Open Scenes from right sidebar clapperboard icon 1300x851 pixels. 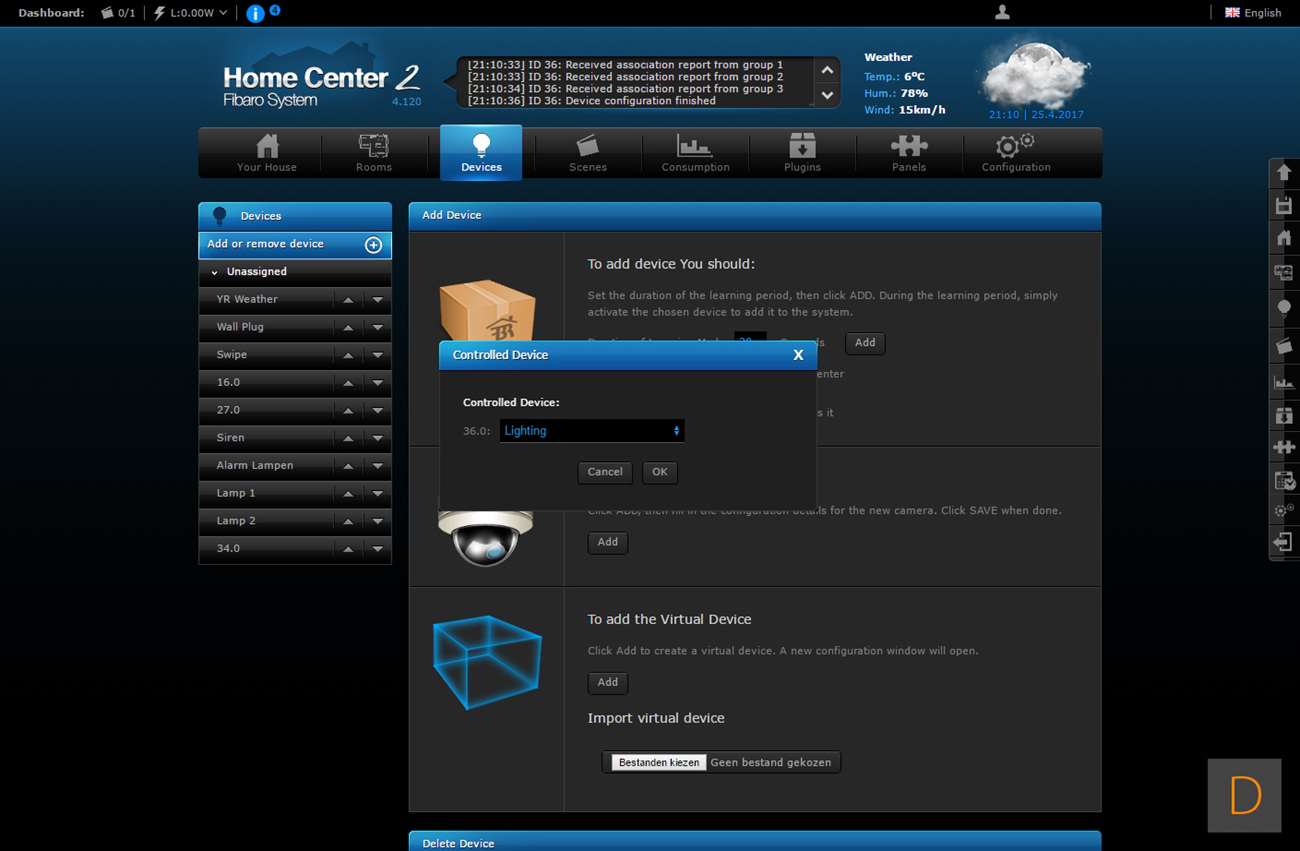[1284, 345]
